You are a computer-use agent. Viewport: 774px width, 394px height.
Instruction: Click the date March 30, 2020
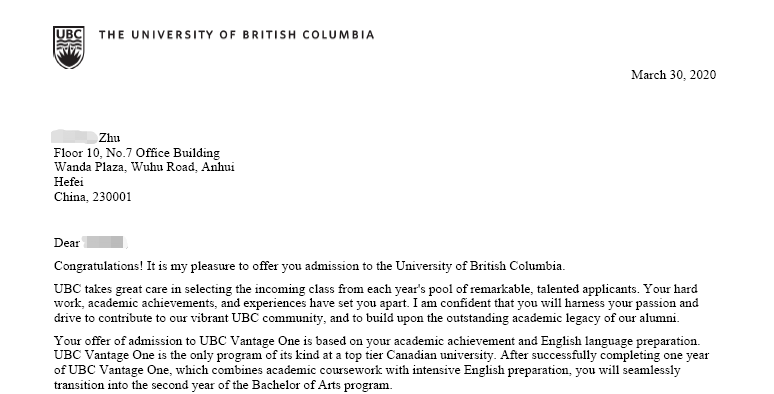[x=673, y=75]
